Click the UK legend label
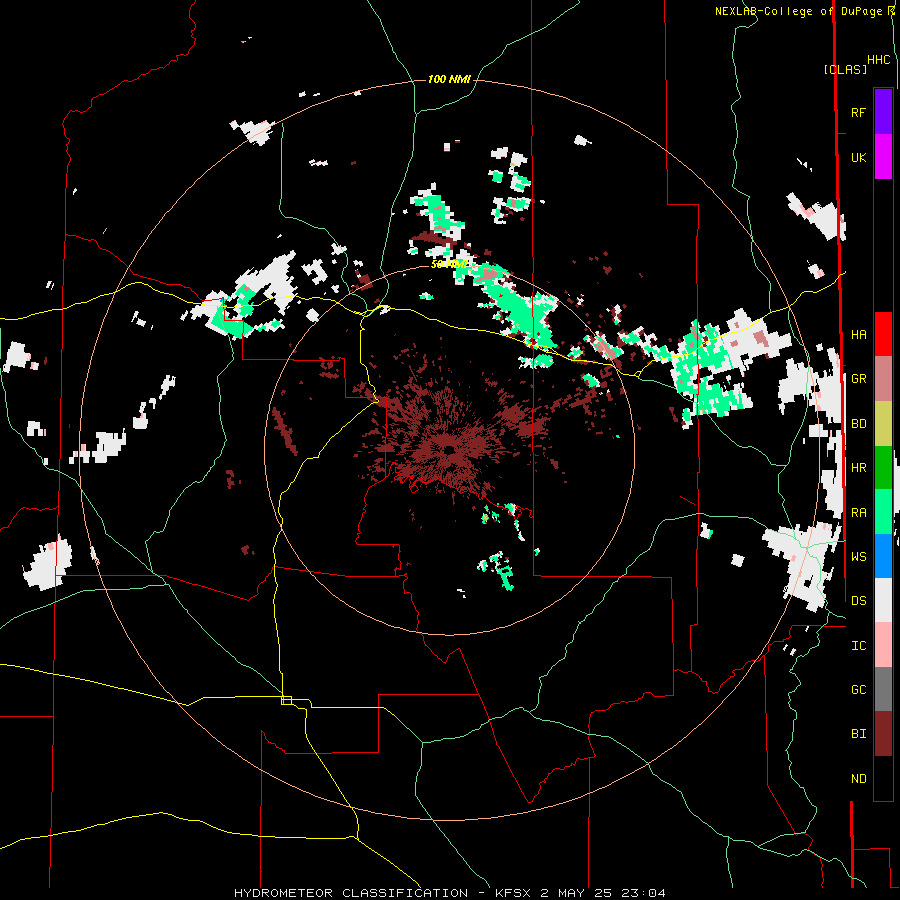Screen dimensions: 900x900 pyautogui.click(x=858, y=157)
